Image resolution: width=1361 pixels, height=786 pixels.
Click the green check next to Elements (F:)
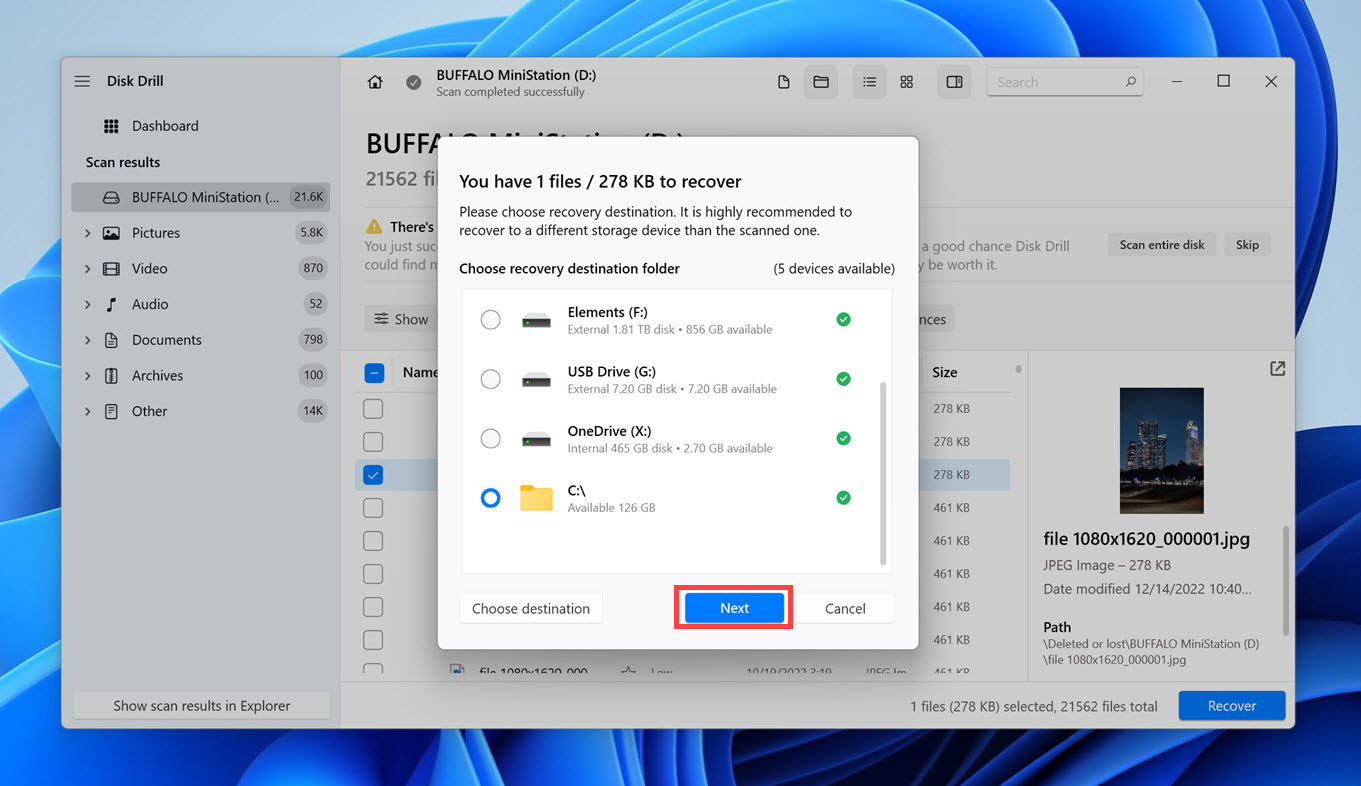843,320
